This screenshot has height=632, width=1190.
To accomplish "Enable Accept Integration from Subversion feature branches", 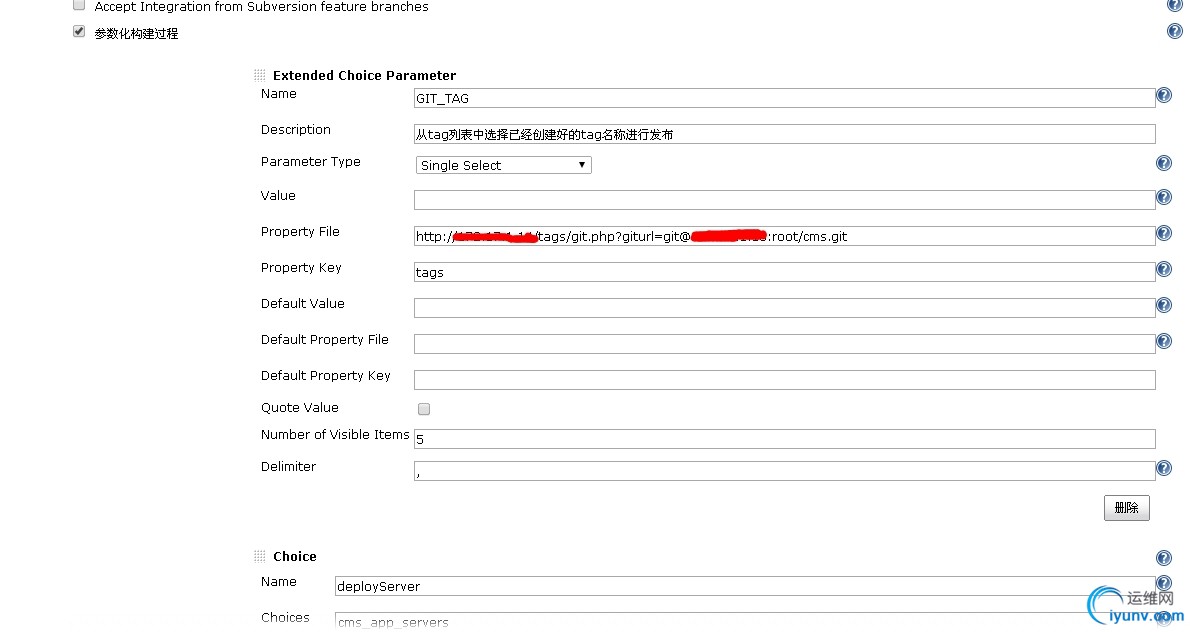I will pos(79,5).
